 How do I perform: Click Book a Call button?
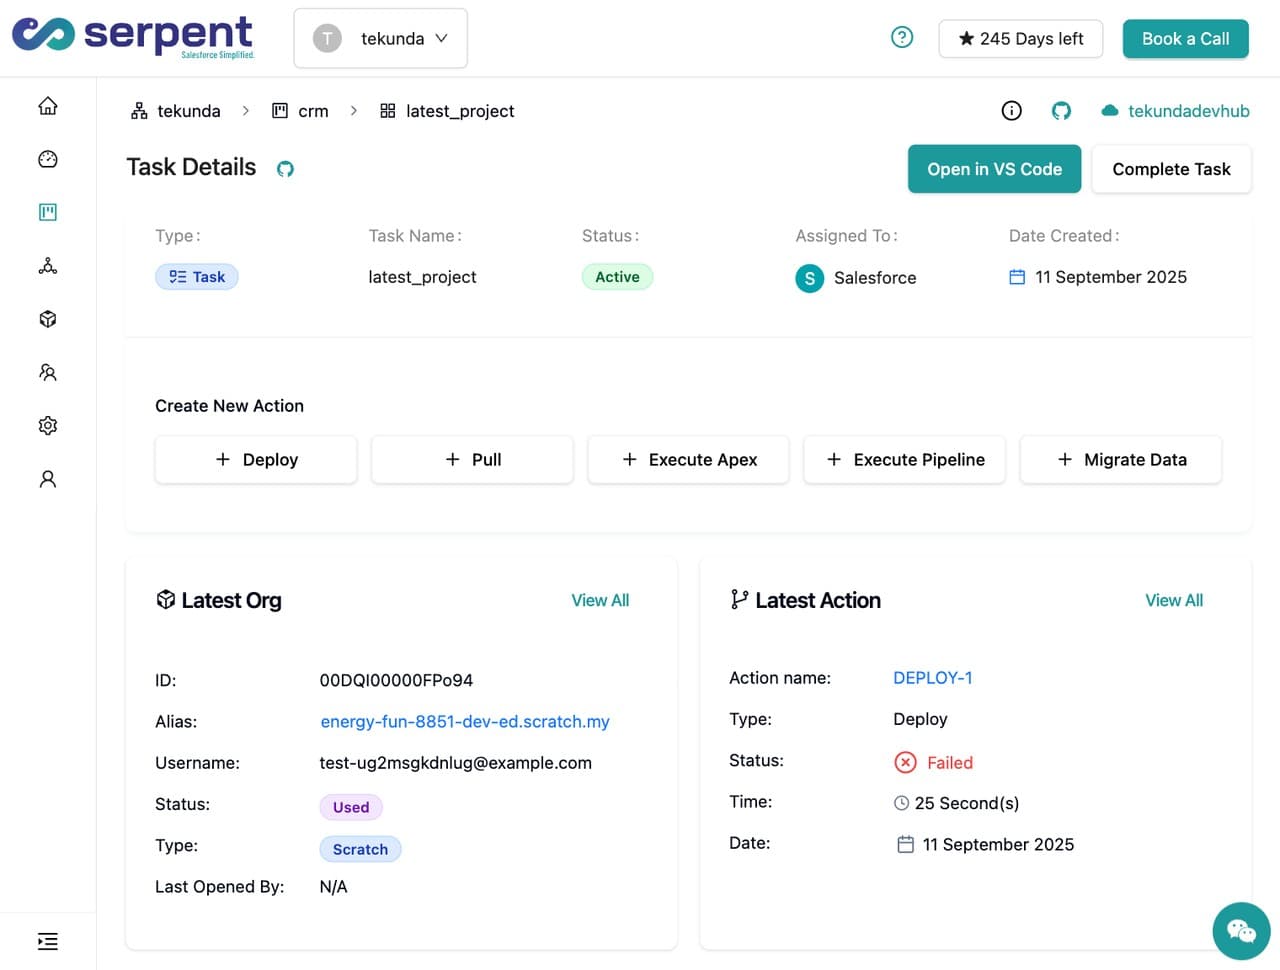[x=1185, y=38]
